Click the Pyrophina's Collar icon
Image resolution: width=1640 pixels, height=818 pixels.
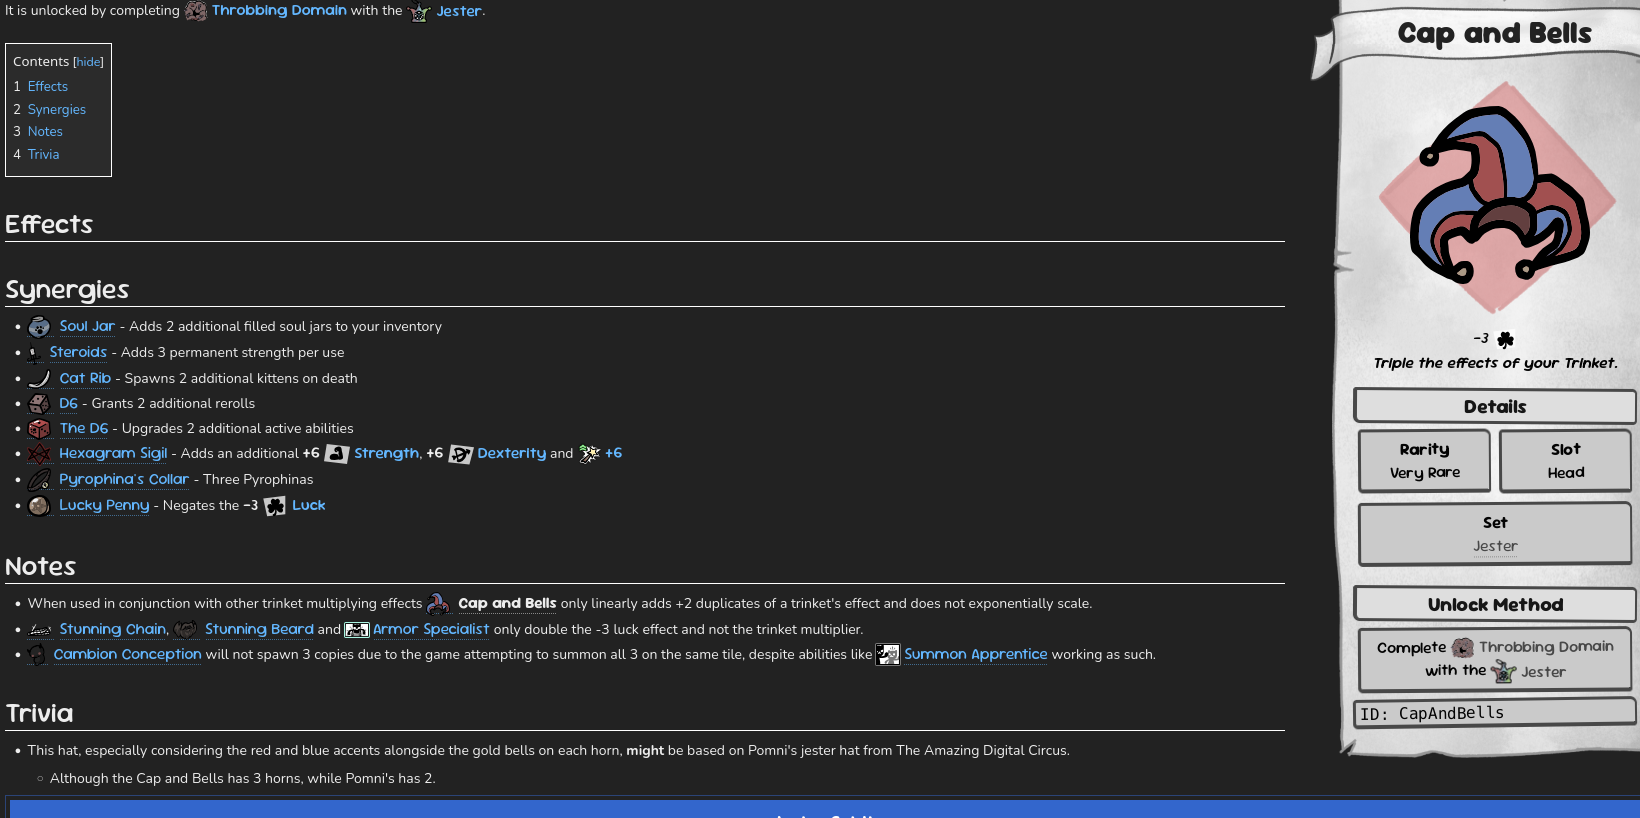click(39, 480)
